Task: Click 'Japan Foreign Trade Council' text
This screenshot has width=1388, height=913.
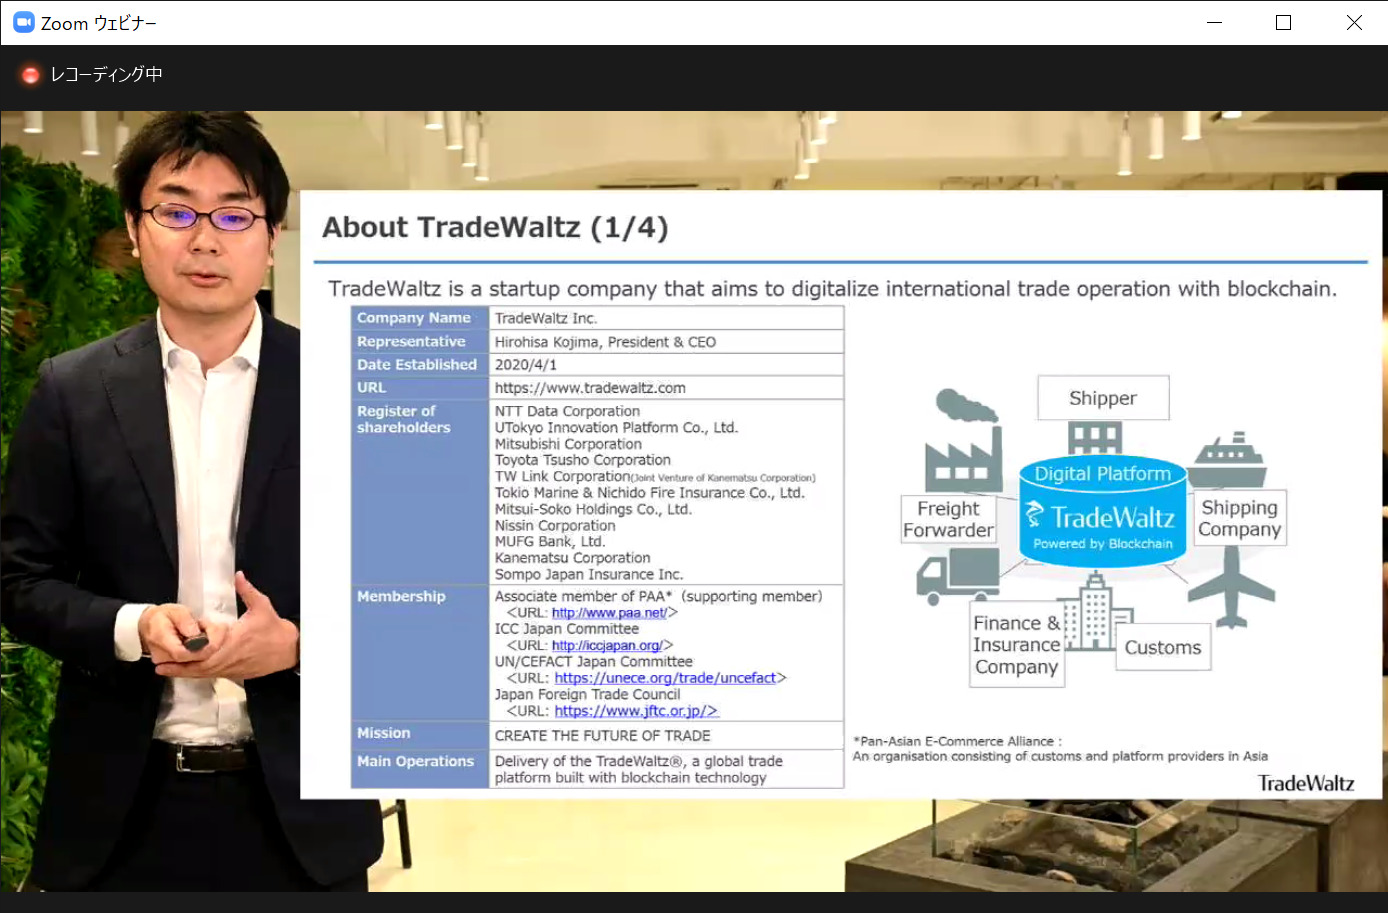Action: coord(587,695)
